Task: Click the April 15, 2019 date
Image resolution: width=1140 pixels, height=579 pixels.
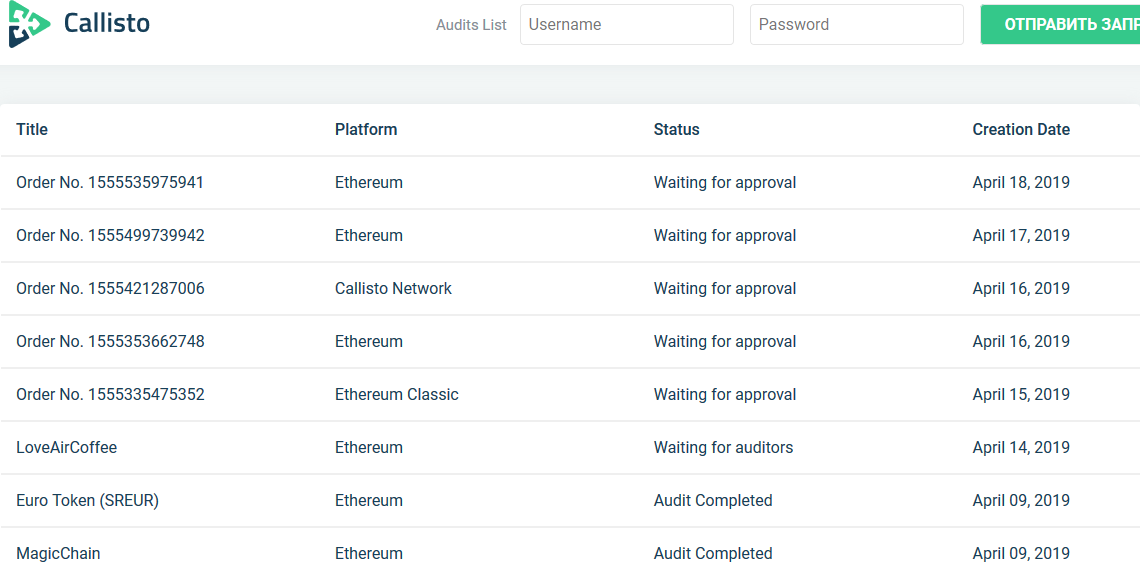Action: point(1021,395)
